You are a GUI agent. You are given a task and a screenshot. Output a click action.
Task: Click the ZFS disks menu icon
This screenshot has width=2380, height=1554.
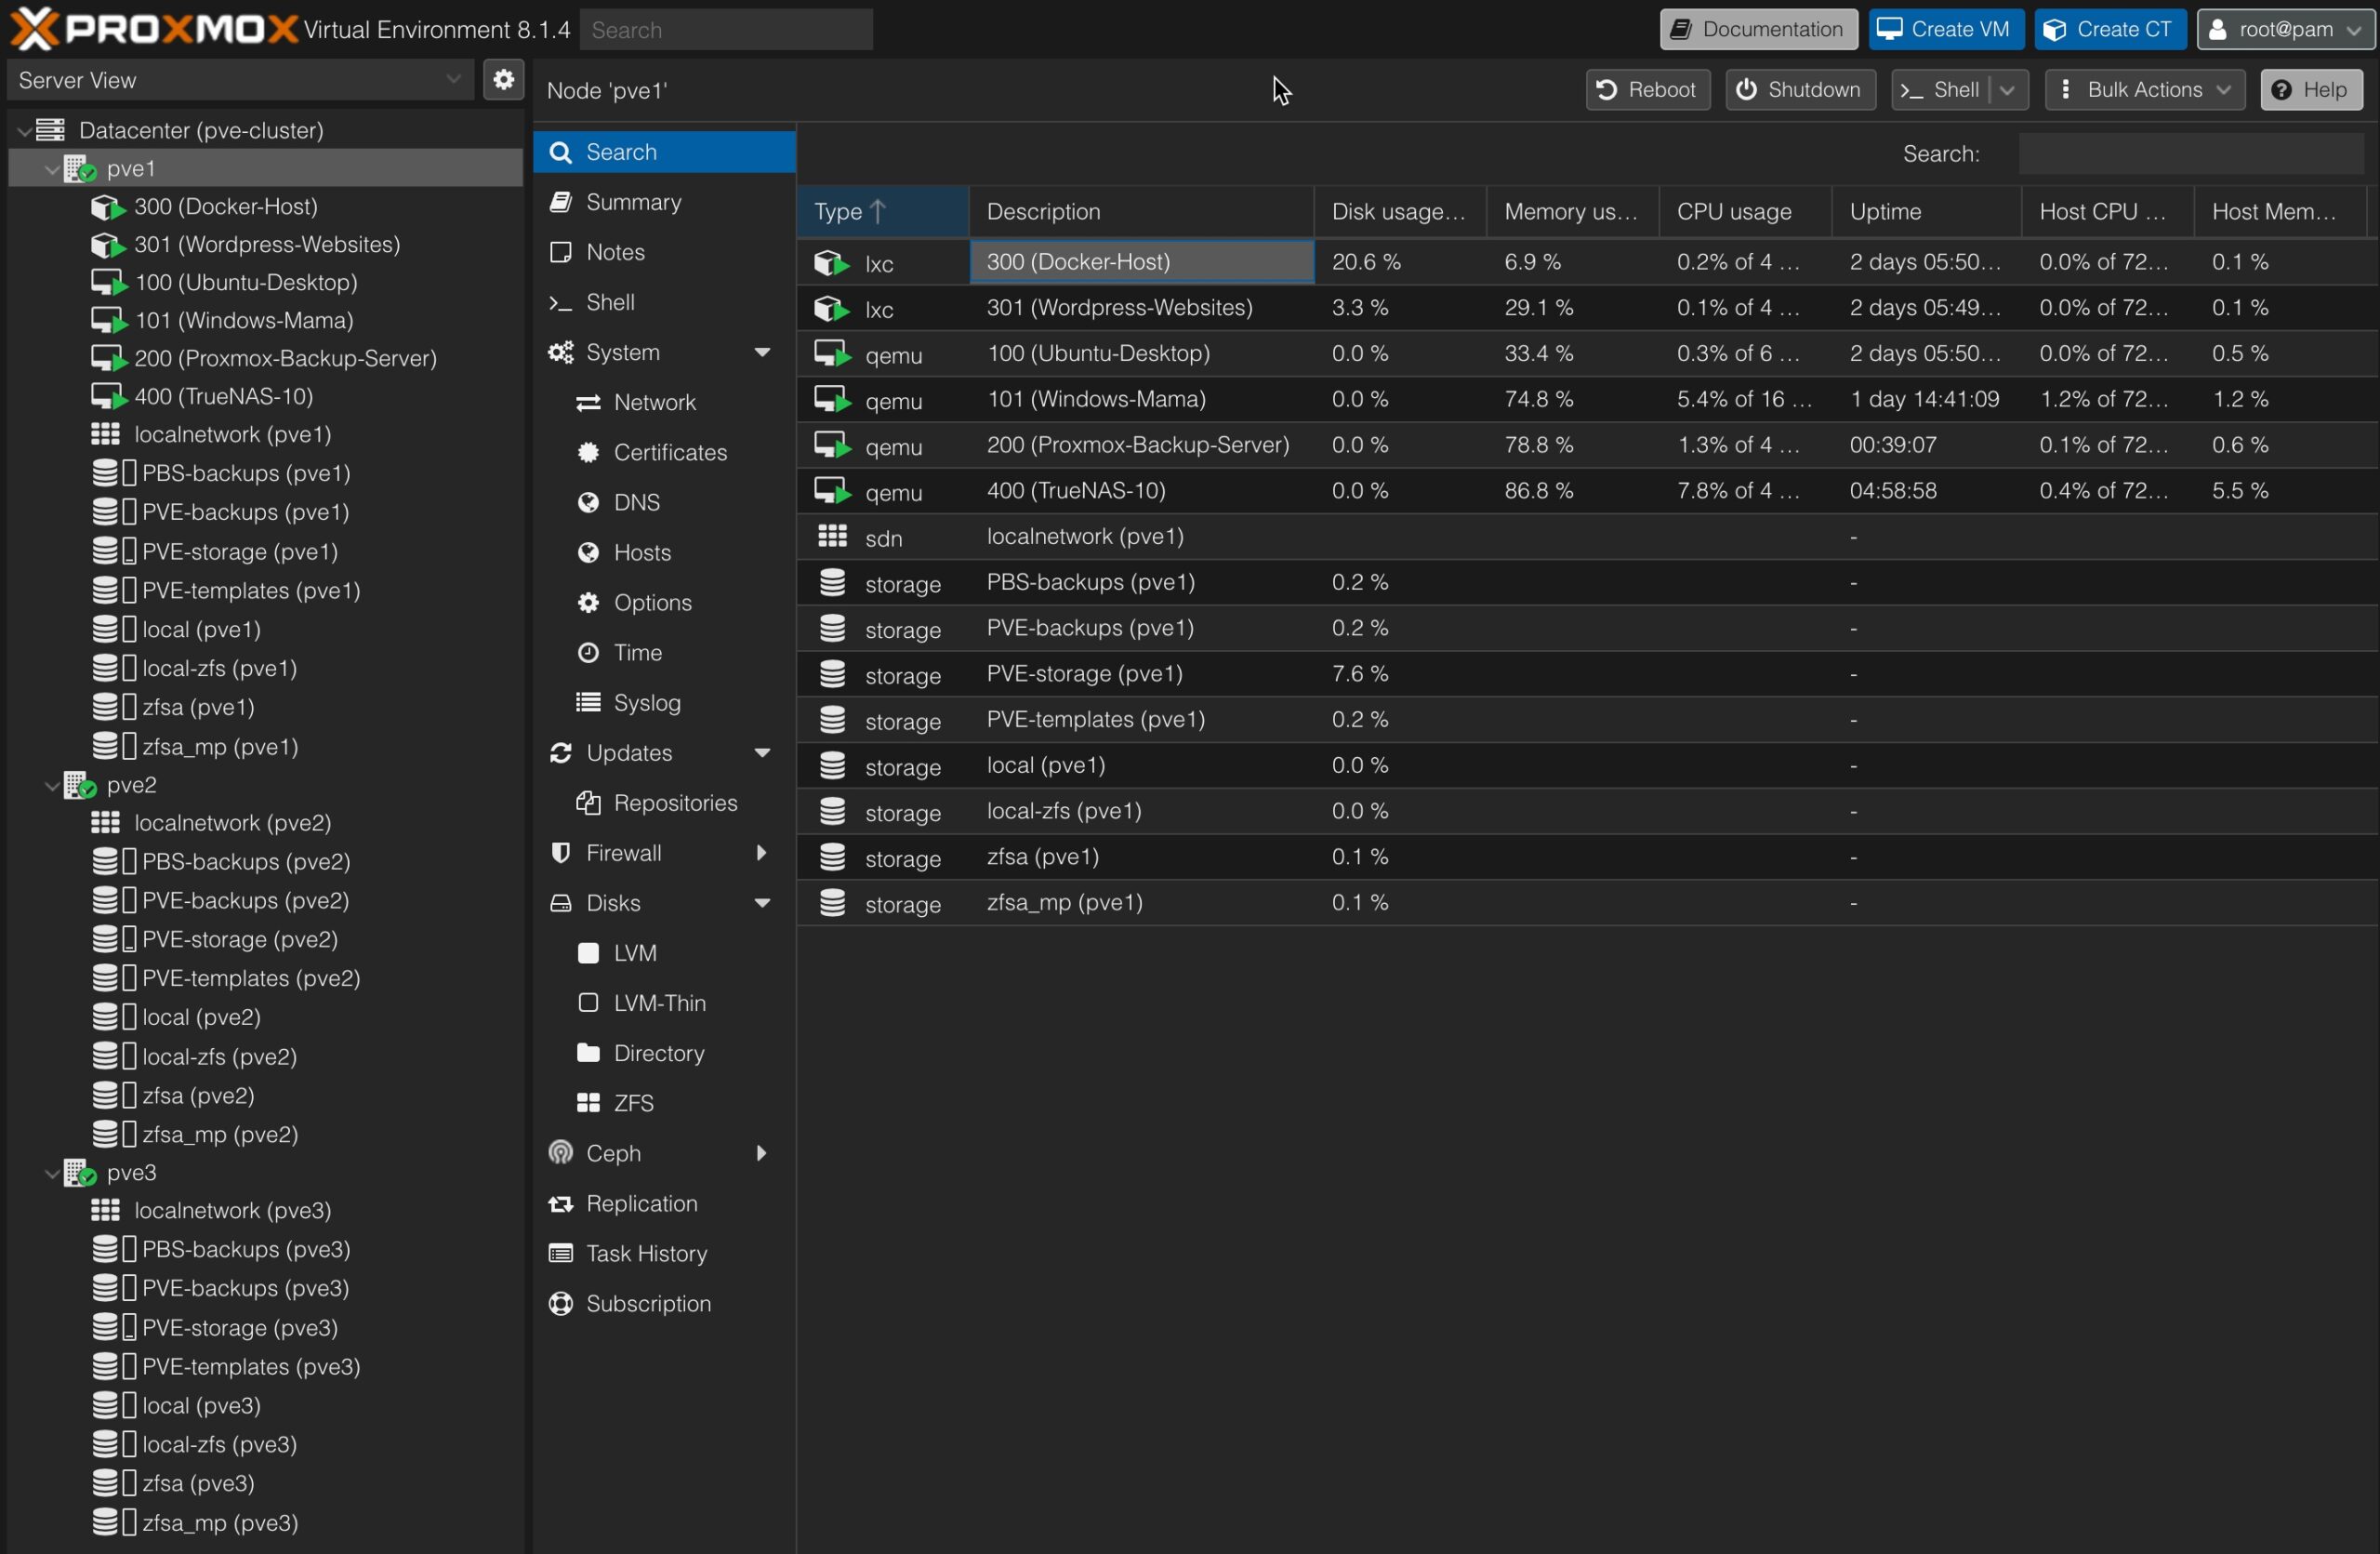point(588,1103)
